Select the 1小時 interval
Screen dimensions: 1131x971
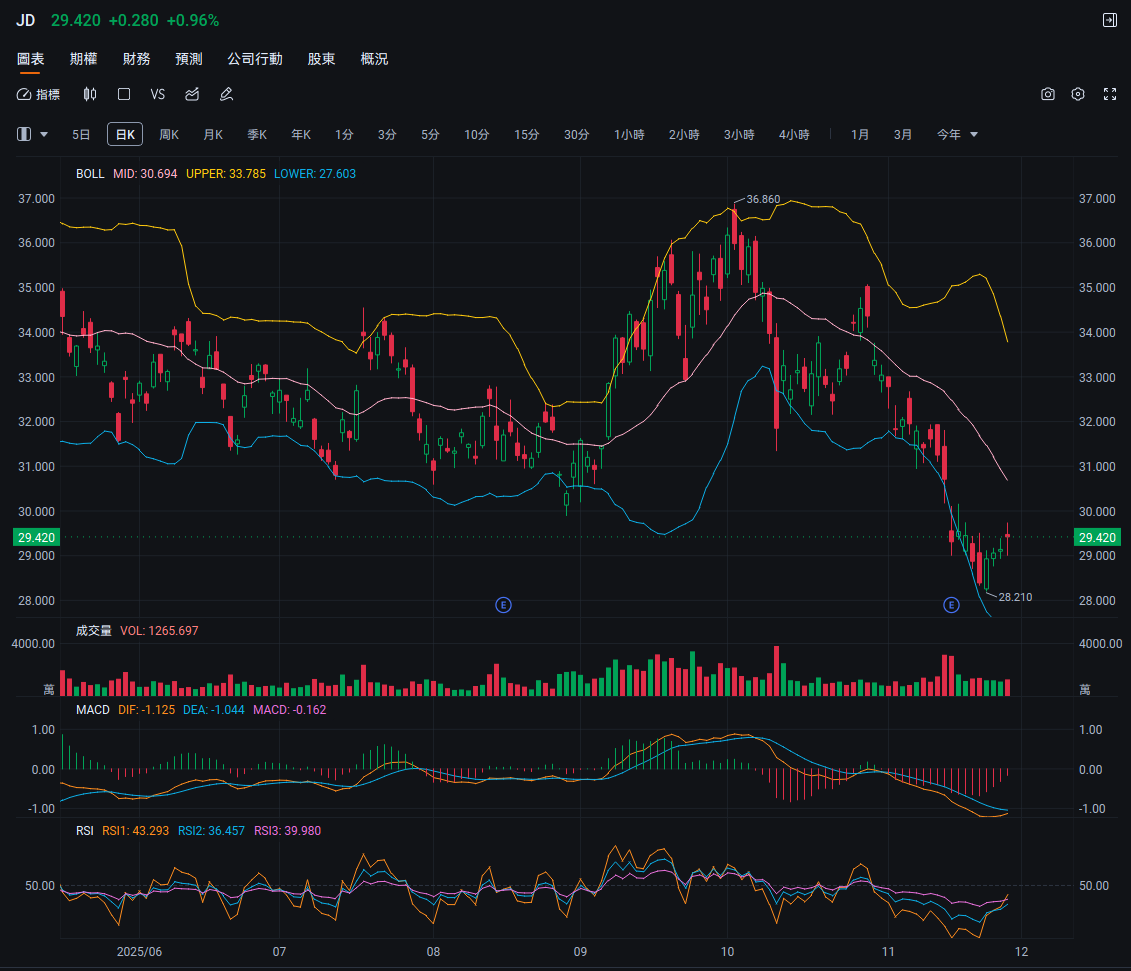(629, 134)
